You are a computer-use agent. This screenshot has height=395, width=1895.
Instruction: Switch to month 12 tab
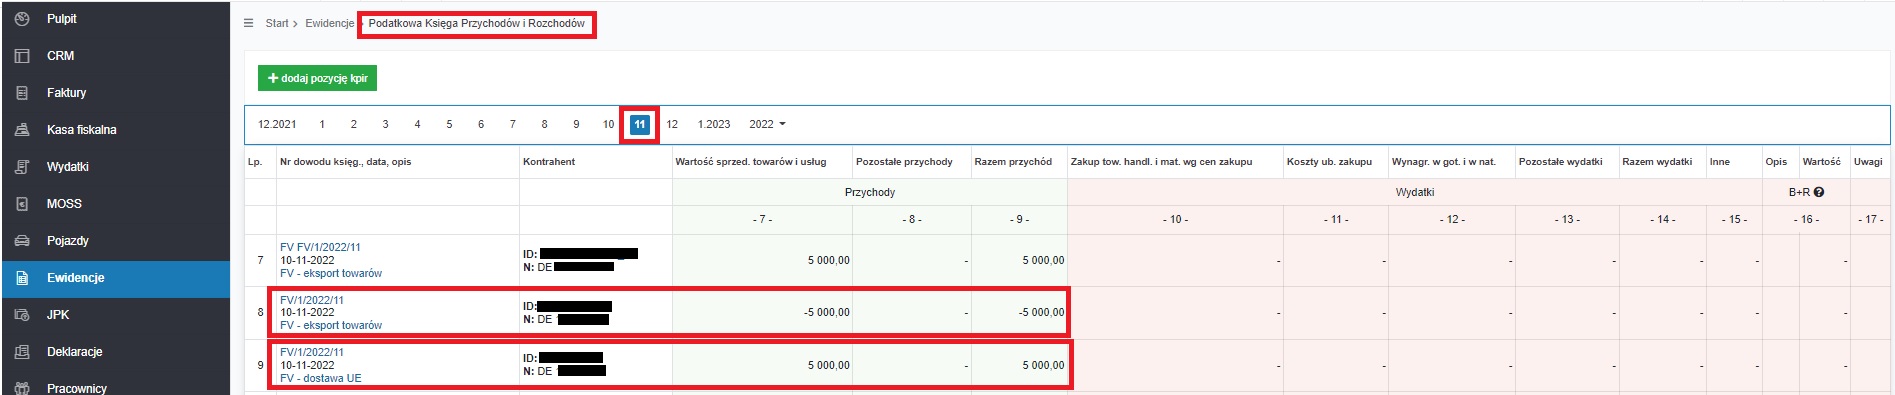pyautogui.click(x=672, y=124)
